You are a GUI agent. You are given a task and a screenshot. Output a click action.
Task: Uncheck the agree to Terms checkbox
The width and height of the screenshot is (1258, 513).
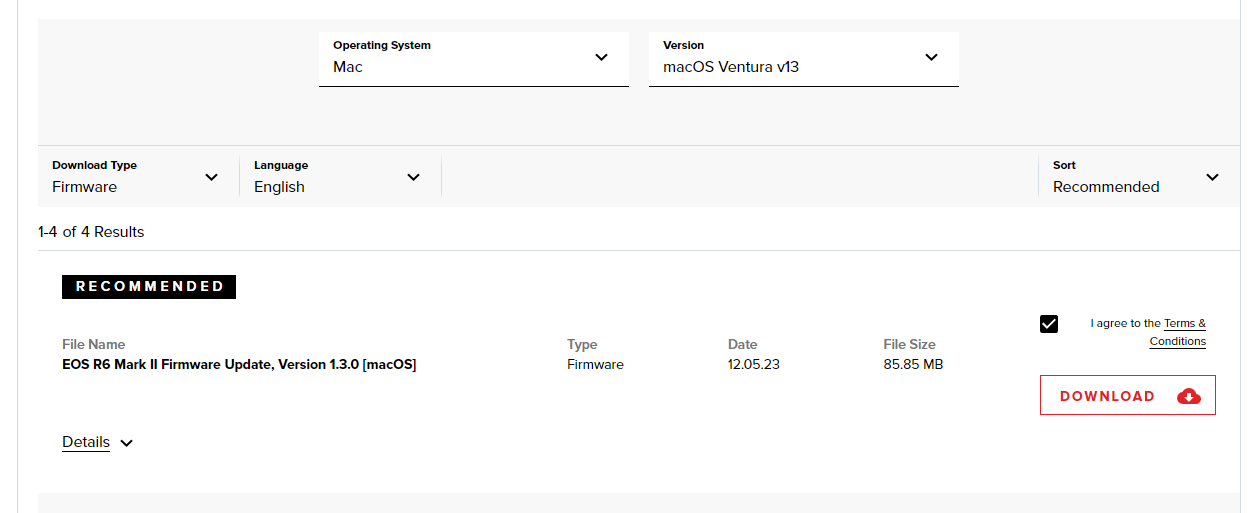click(1049, 324)
